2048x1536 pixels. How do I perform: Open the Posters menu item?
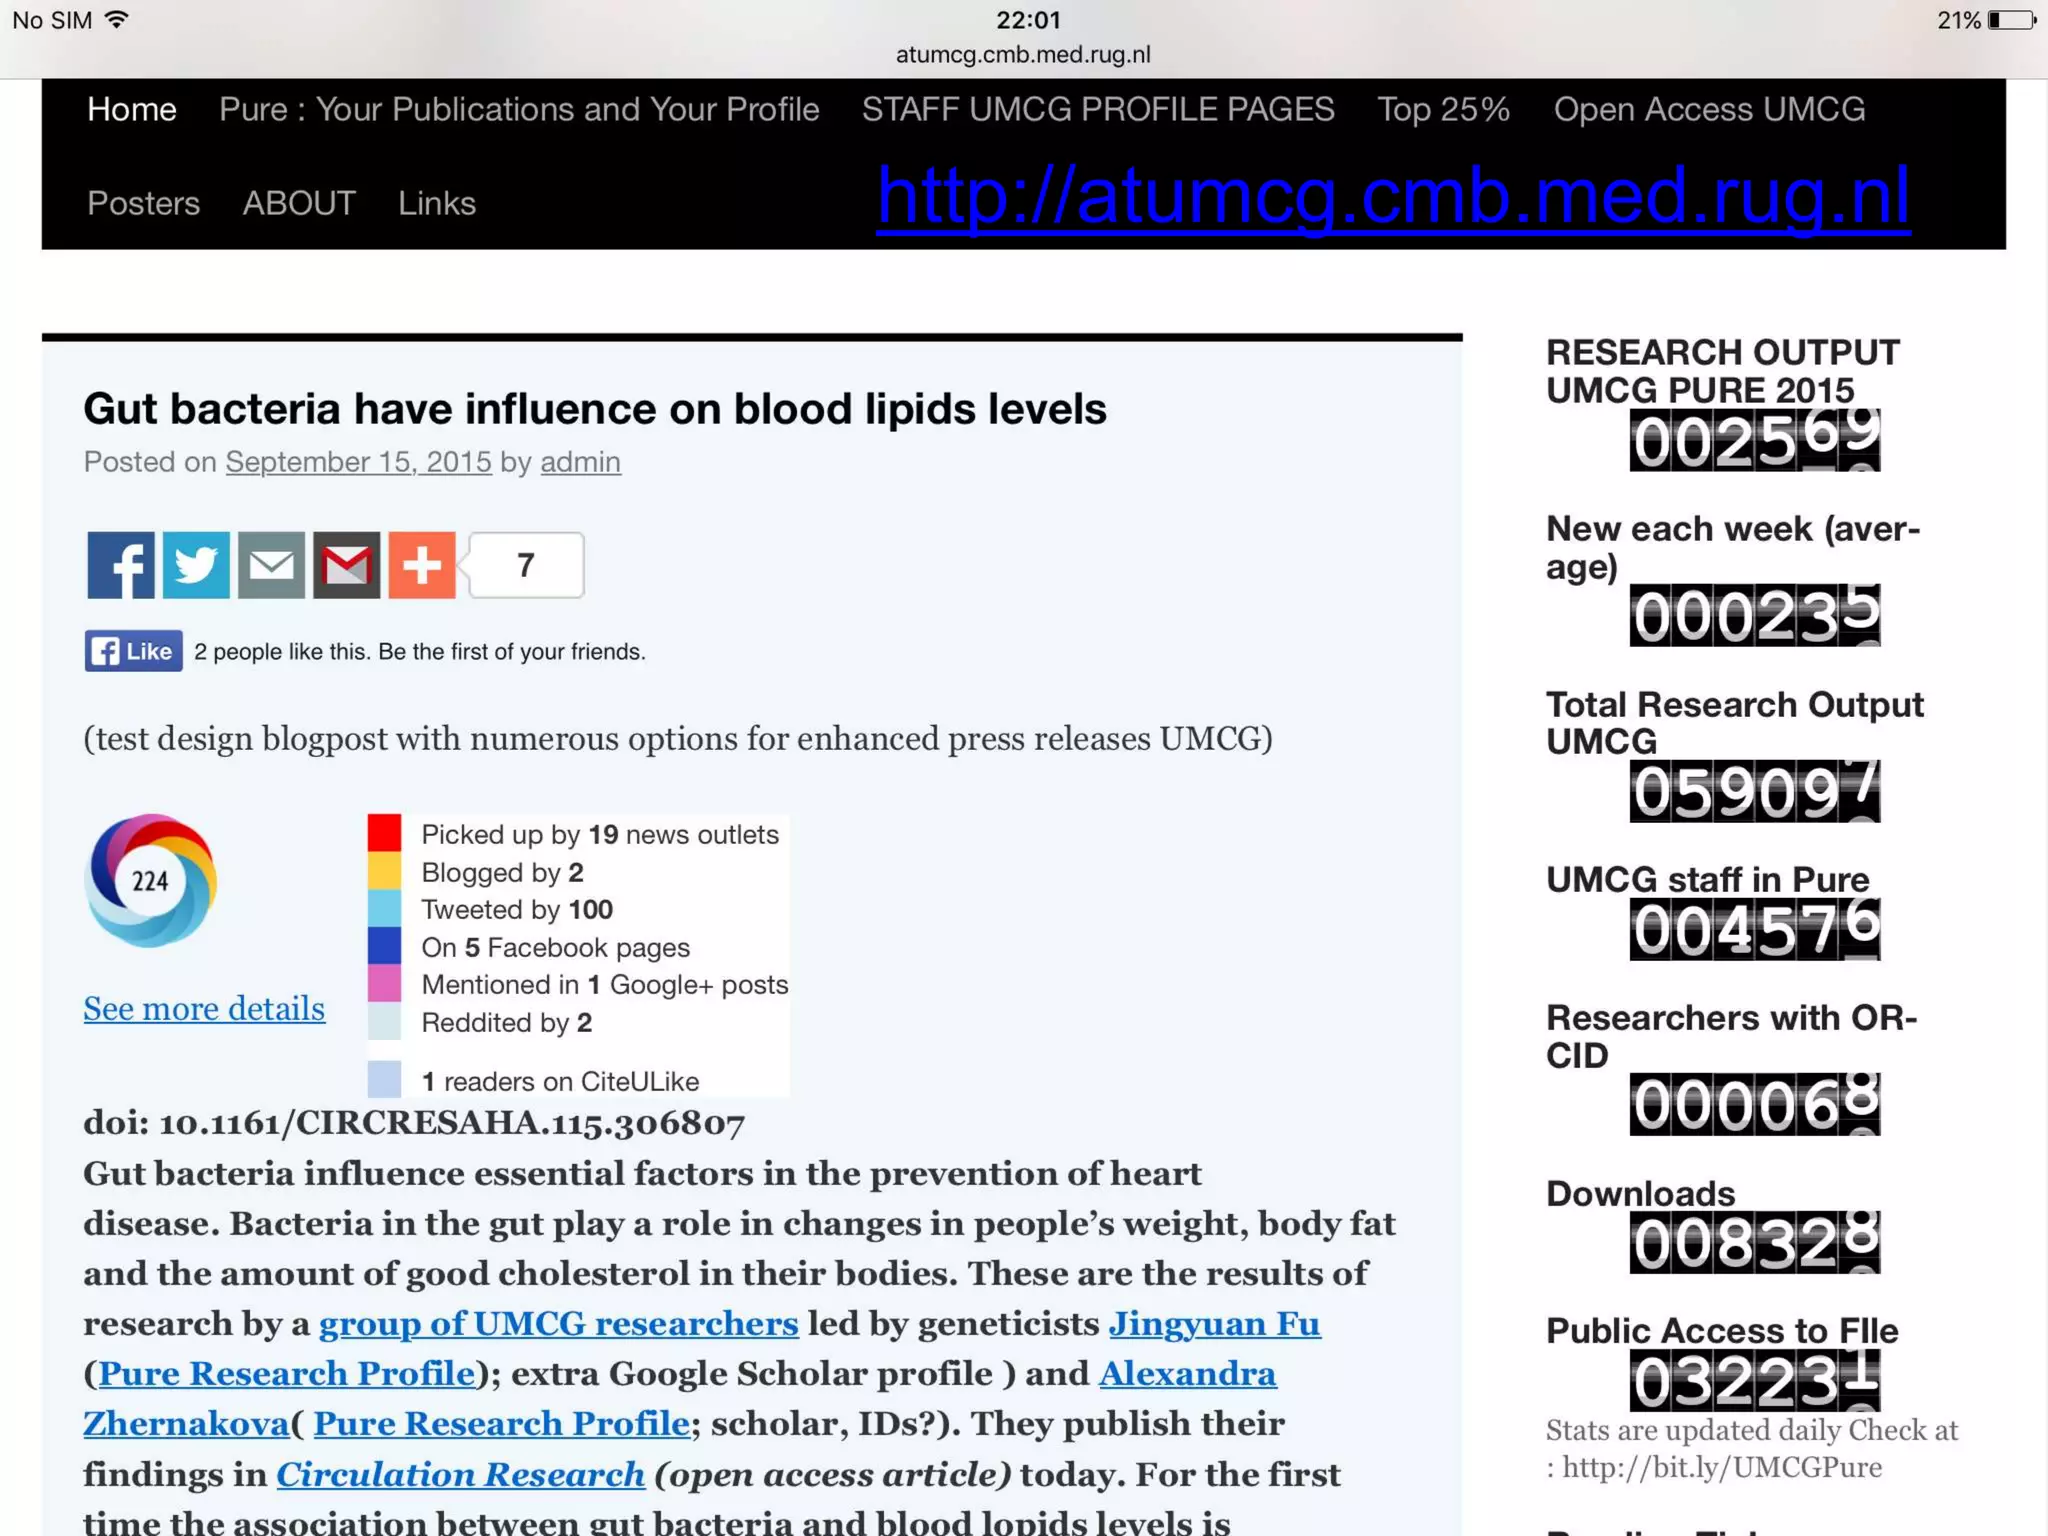(143, 203)
